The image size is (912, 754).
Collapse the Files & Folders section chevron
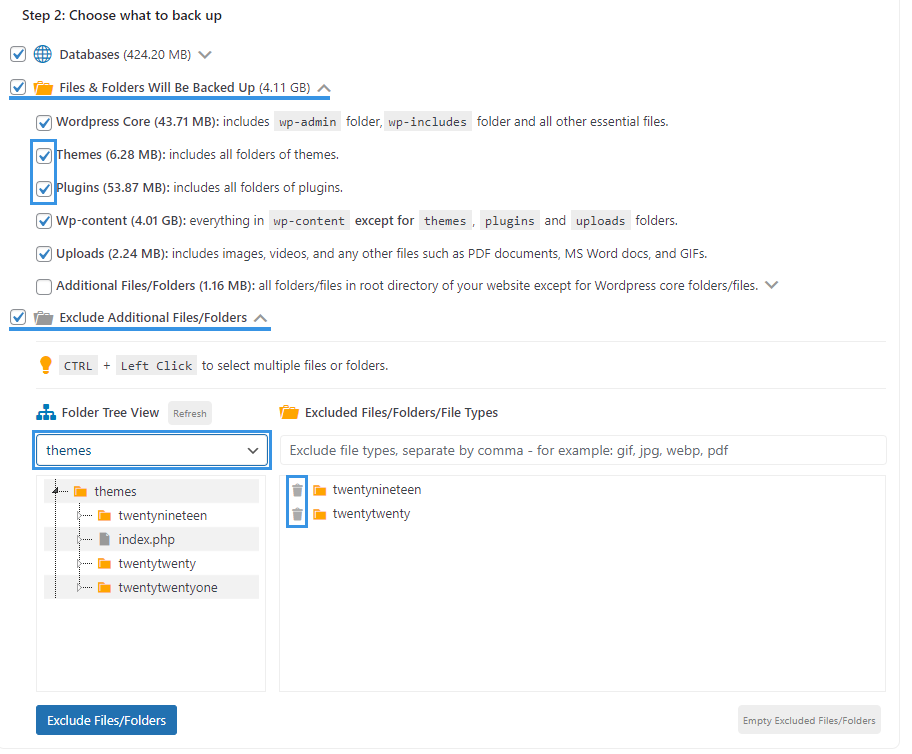324,88
